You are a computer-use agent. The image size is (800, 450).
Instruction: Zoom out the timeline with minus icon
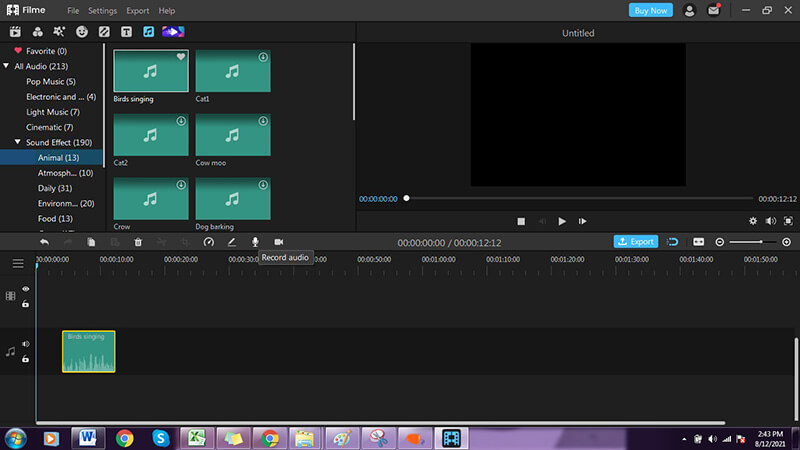719,242
